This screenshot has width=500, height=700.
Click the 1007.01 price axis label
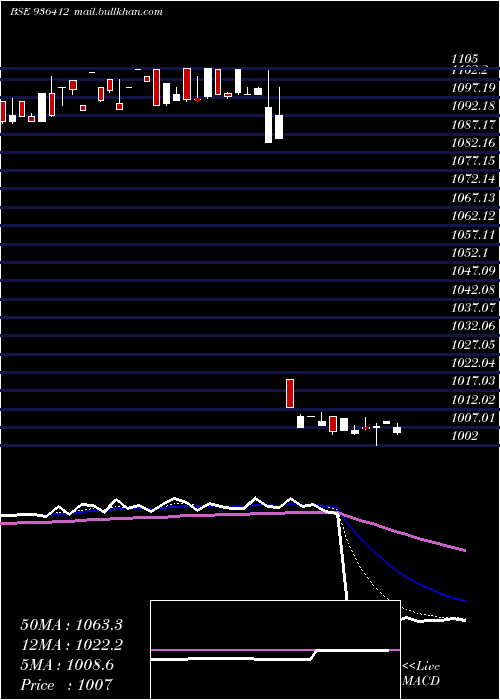[x=474, y=418]
